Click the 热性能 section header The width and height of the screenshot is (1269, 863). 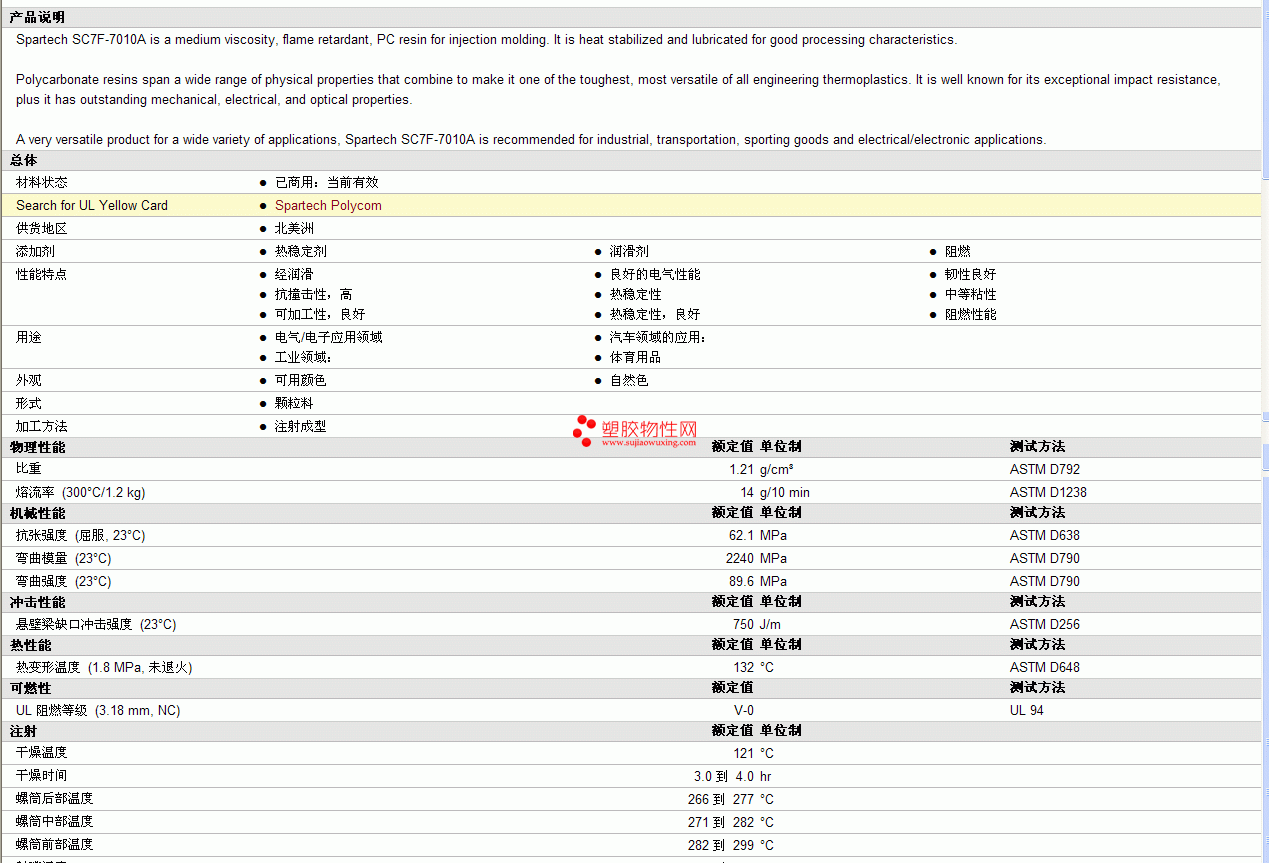[x=30, y=645]
